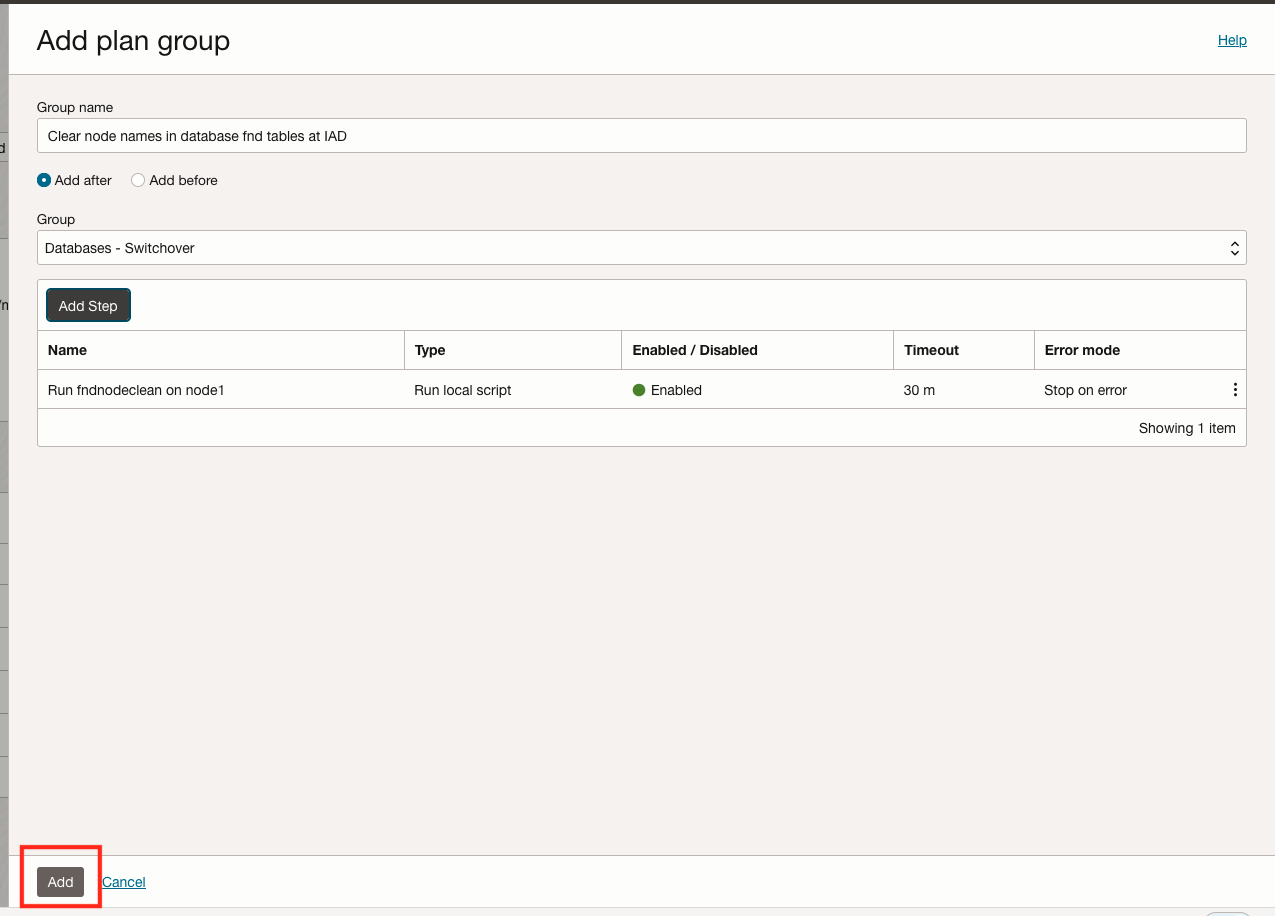Open the Group dropdown showing Databases - Switchover
The image size is (1275, 916).
[x=642, y=248]
